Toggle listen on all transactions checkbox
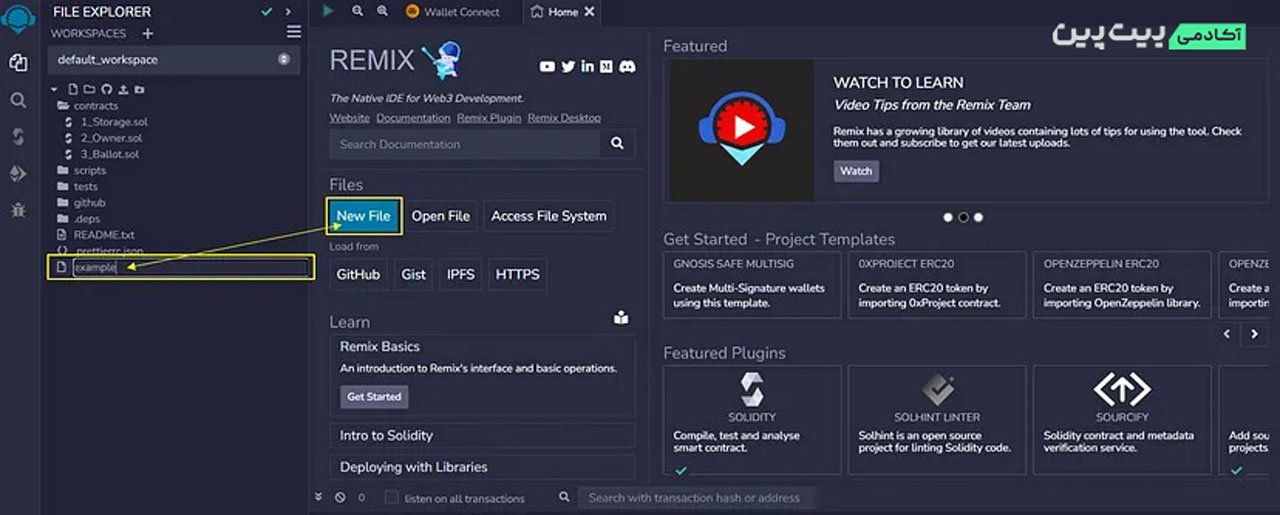This screenshot has height=515, width=1280. 392,497
